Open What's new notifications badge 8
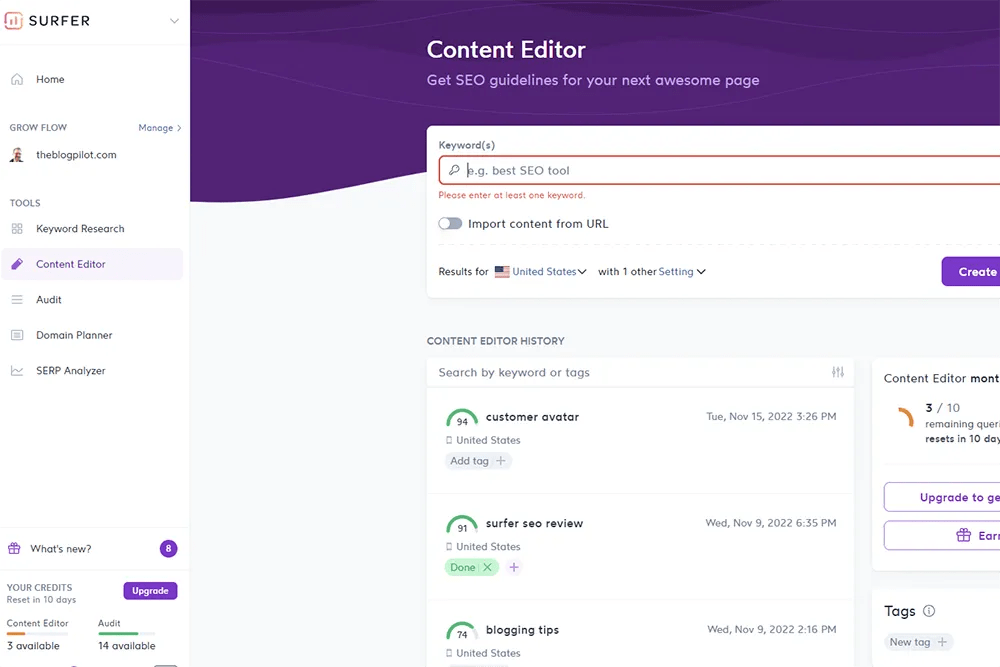 click(x=168, y=548)
